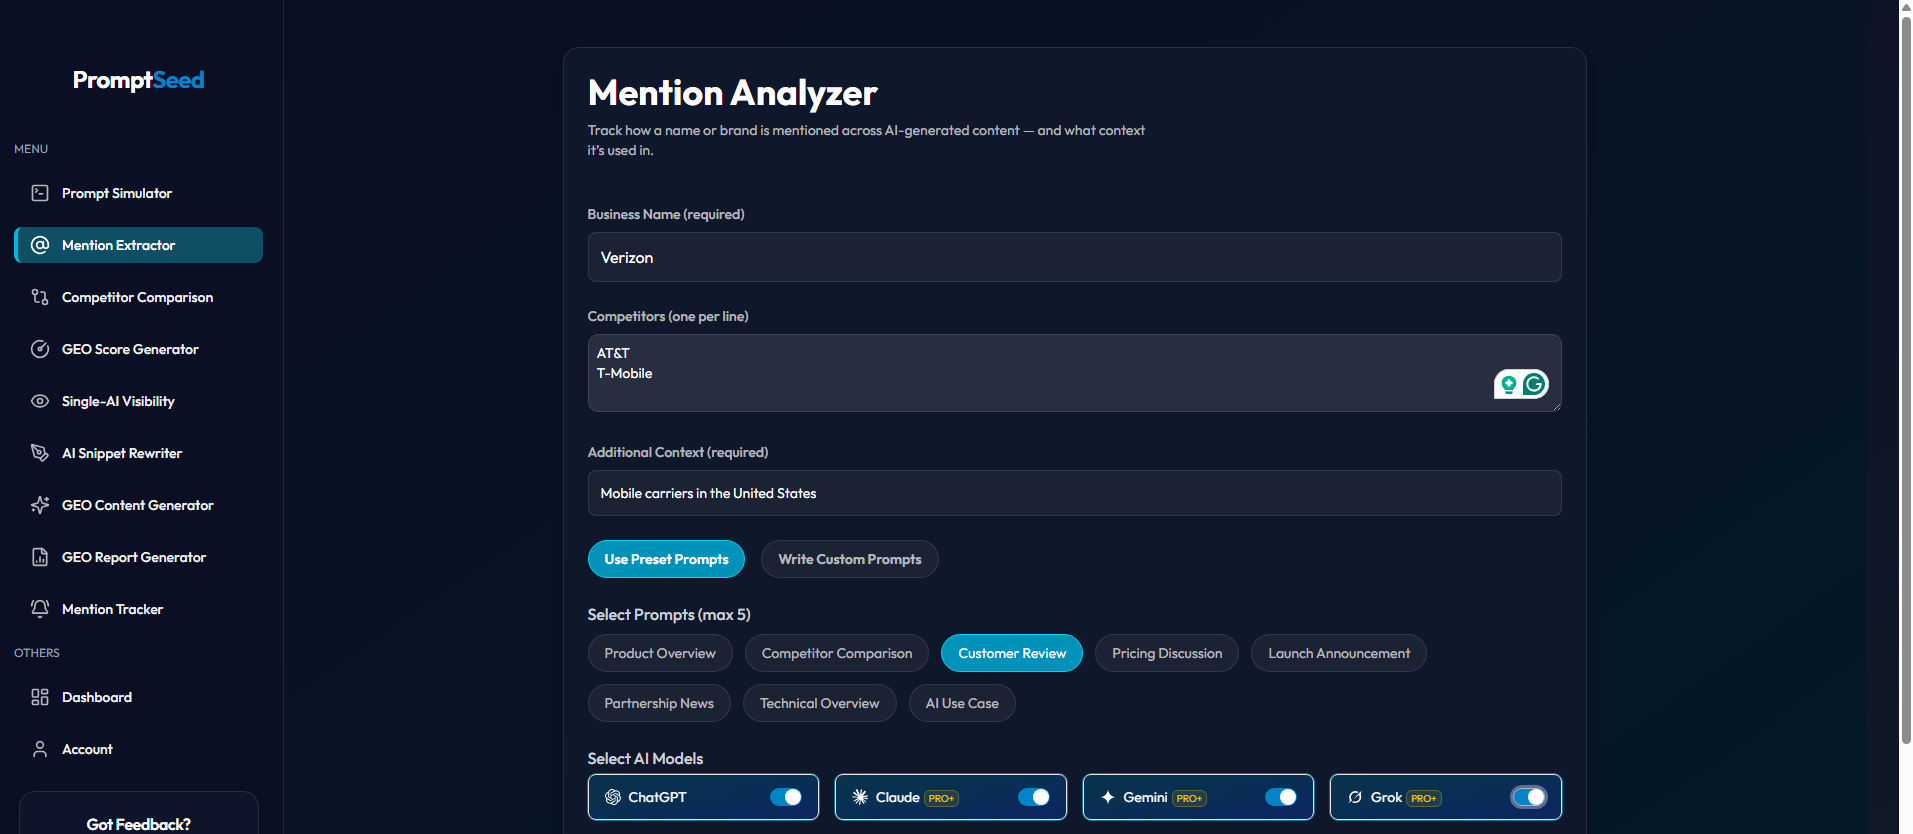
Task: Click the Got Feedback? card
Action: coord(138,813)
